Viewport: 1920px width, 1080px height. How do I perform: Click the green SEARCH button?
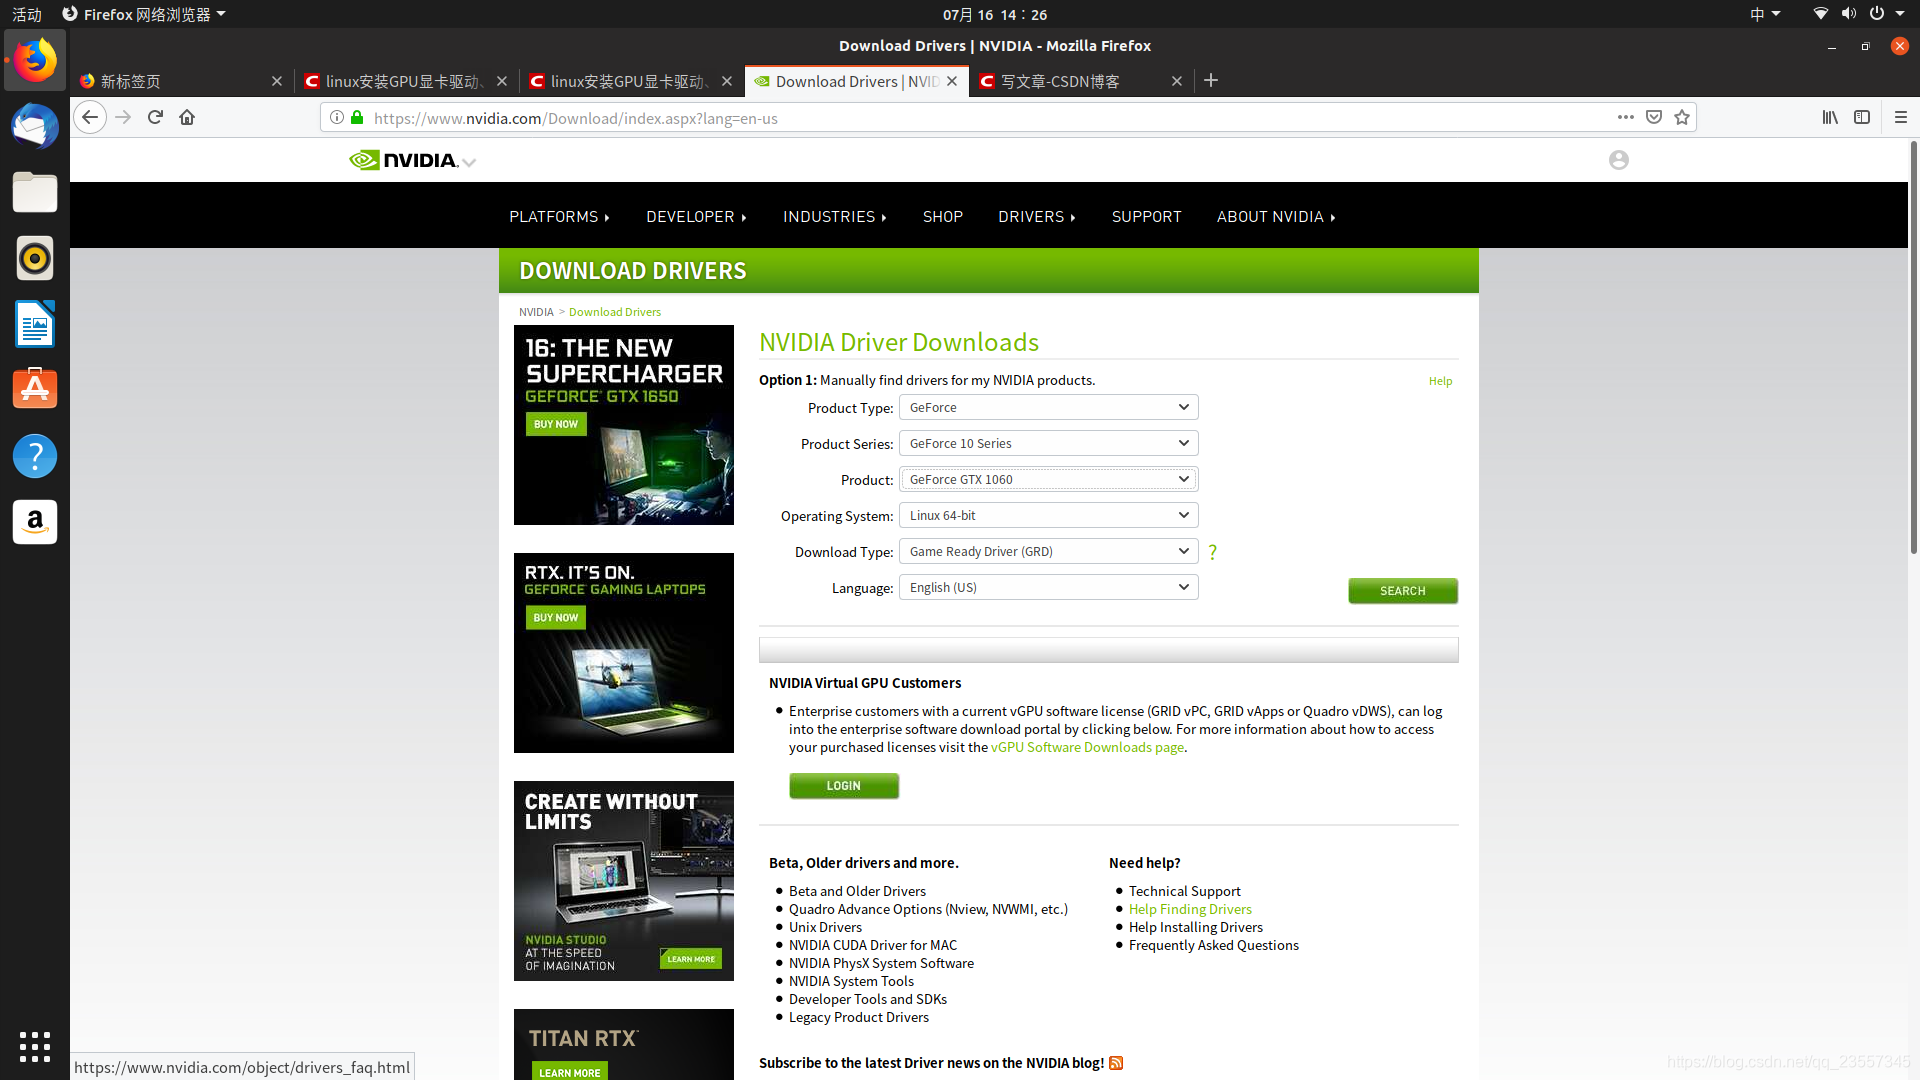pyautogui.click(x=1402, y=591)
